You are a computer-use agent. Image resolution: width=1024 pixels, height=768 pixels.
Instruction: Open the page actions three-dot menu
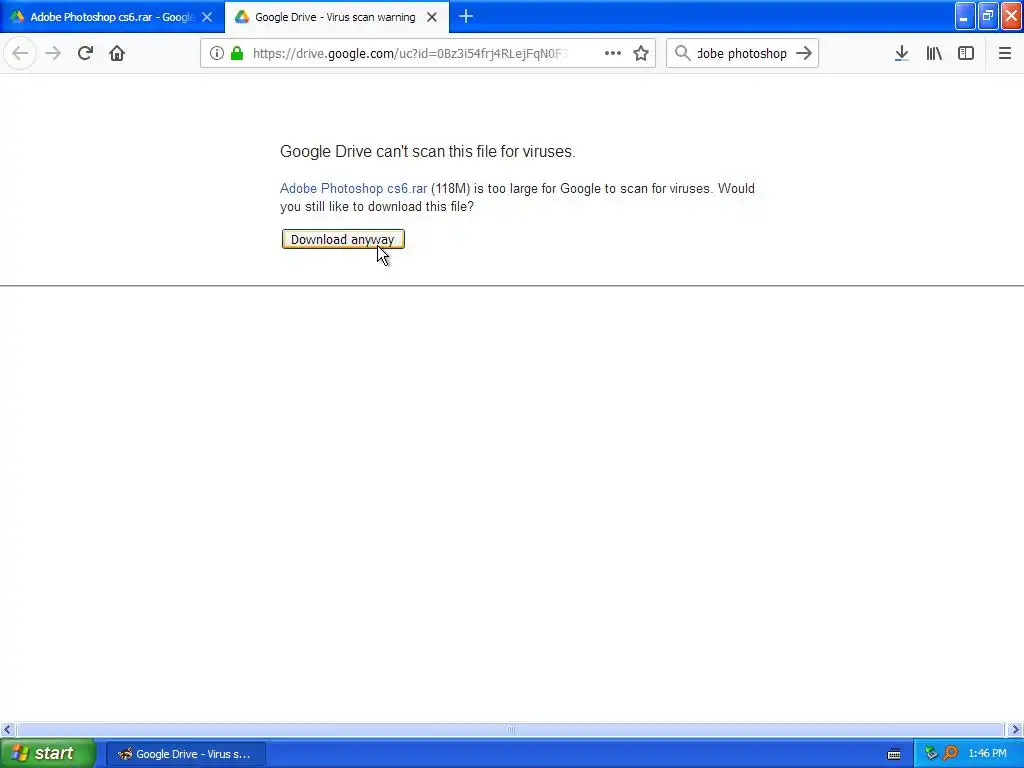click(x=613, y=54)
